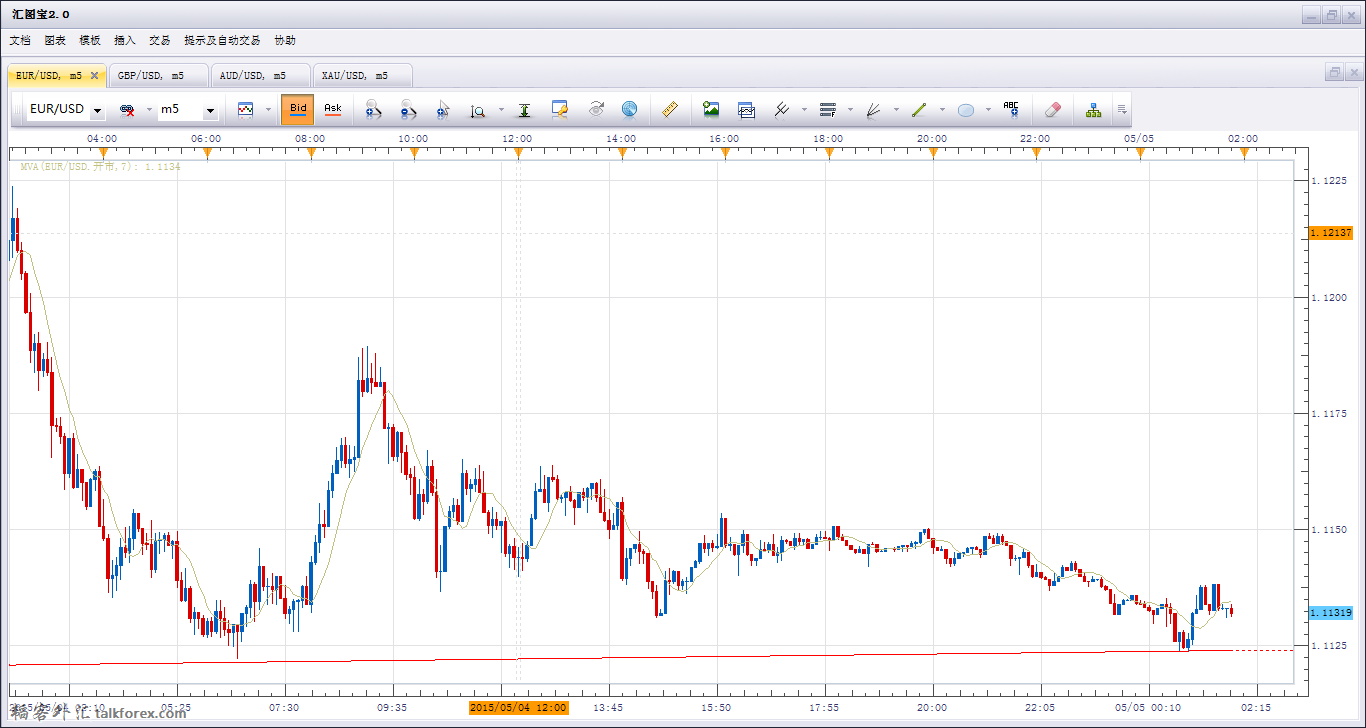Open the 图表 menu
This screenshot has height=728, width=1366.
(55, 41)
